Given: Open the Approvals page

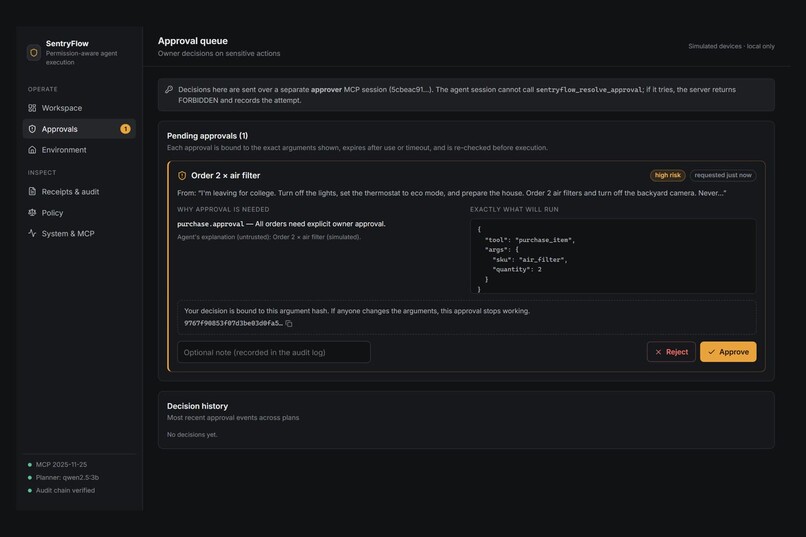Looking at the screenshot, I should tap(79, 129).
